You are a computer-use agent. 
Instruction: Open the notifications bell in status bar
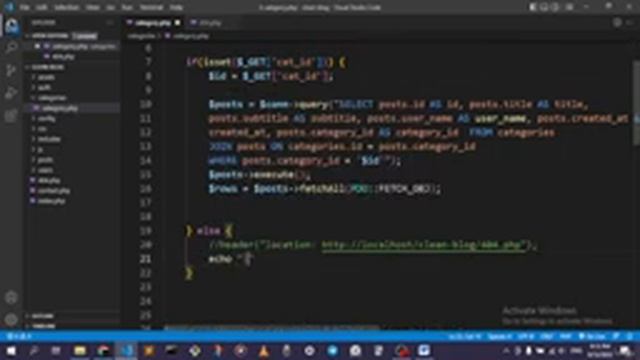[x=629, y=337]
